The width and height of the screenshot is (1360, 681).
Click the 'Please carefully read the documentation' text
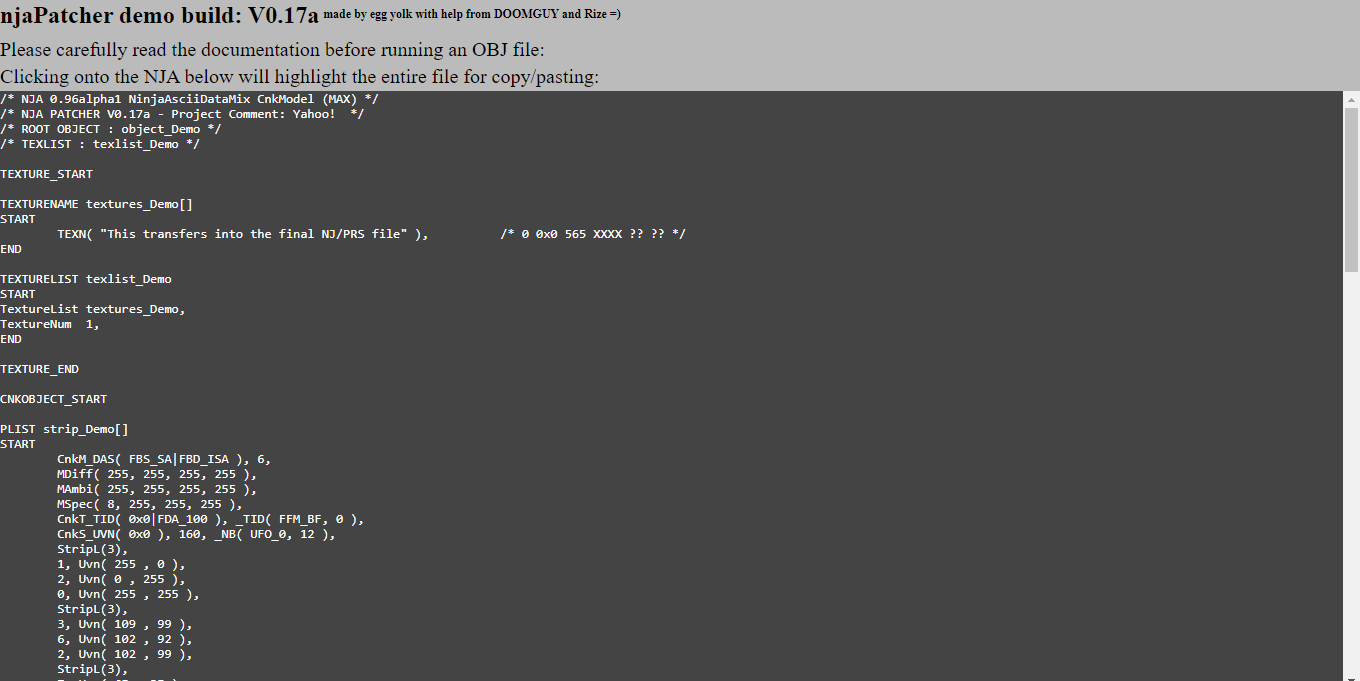[272, 50]
